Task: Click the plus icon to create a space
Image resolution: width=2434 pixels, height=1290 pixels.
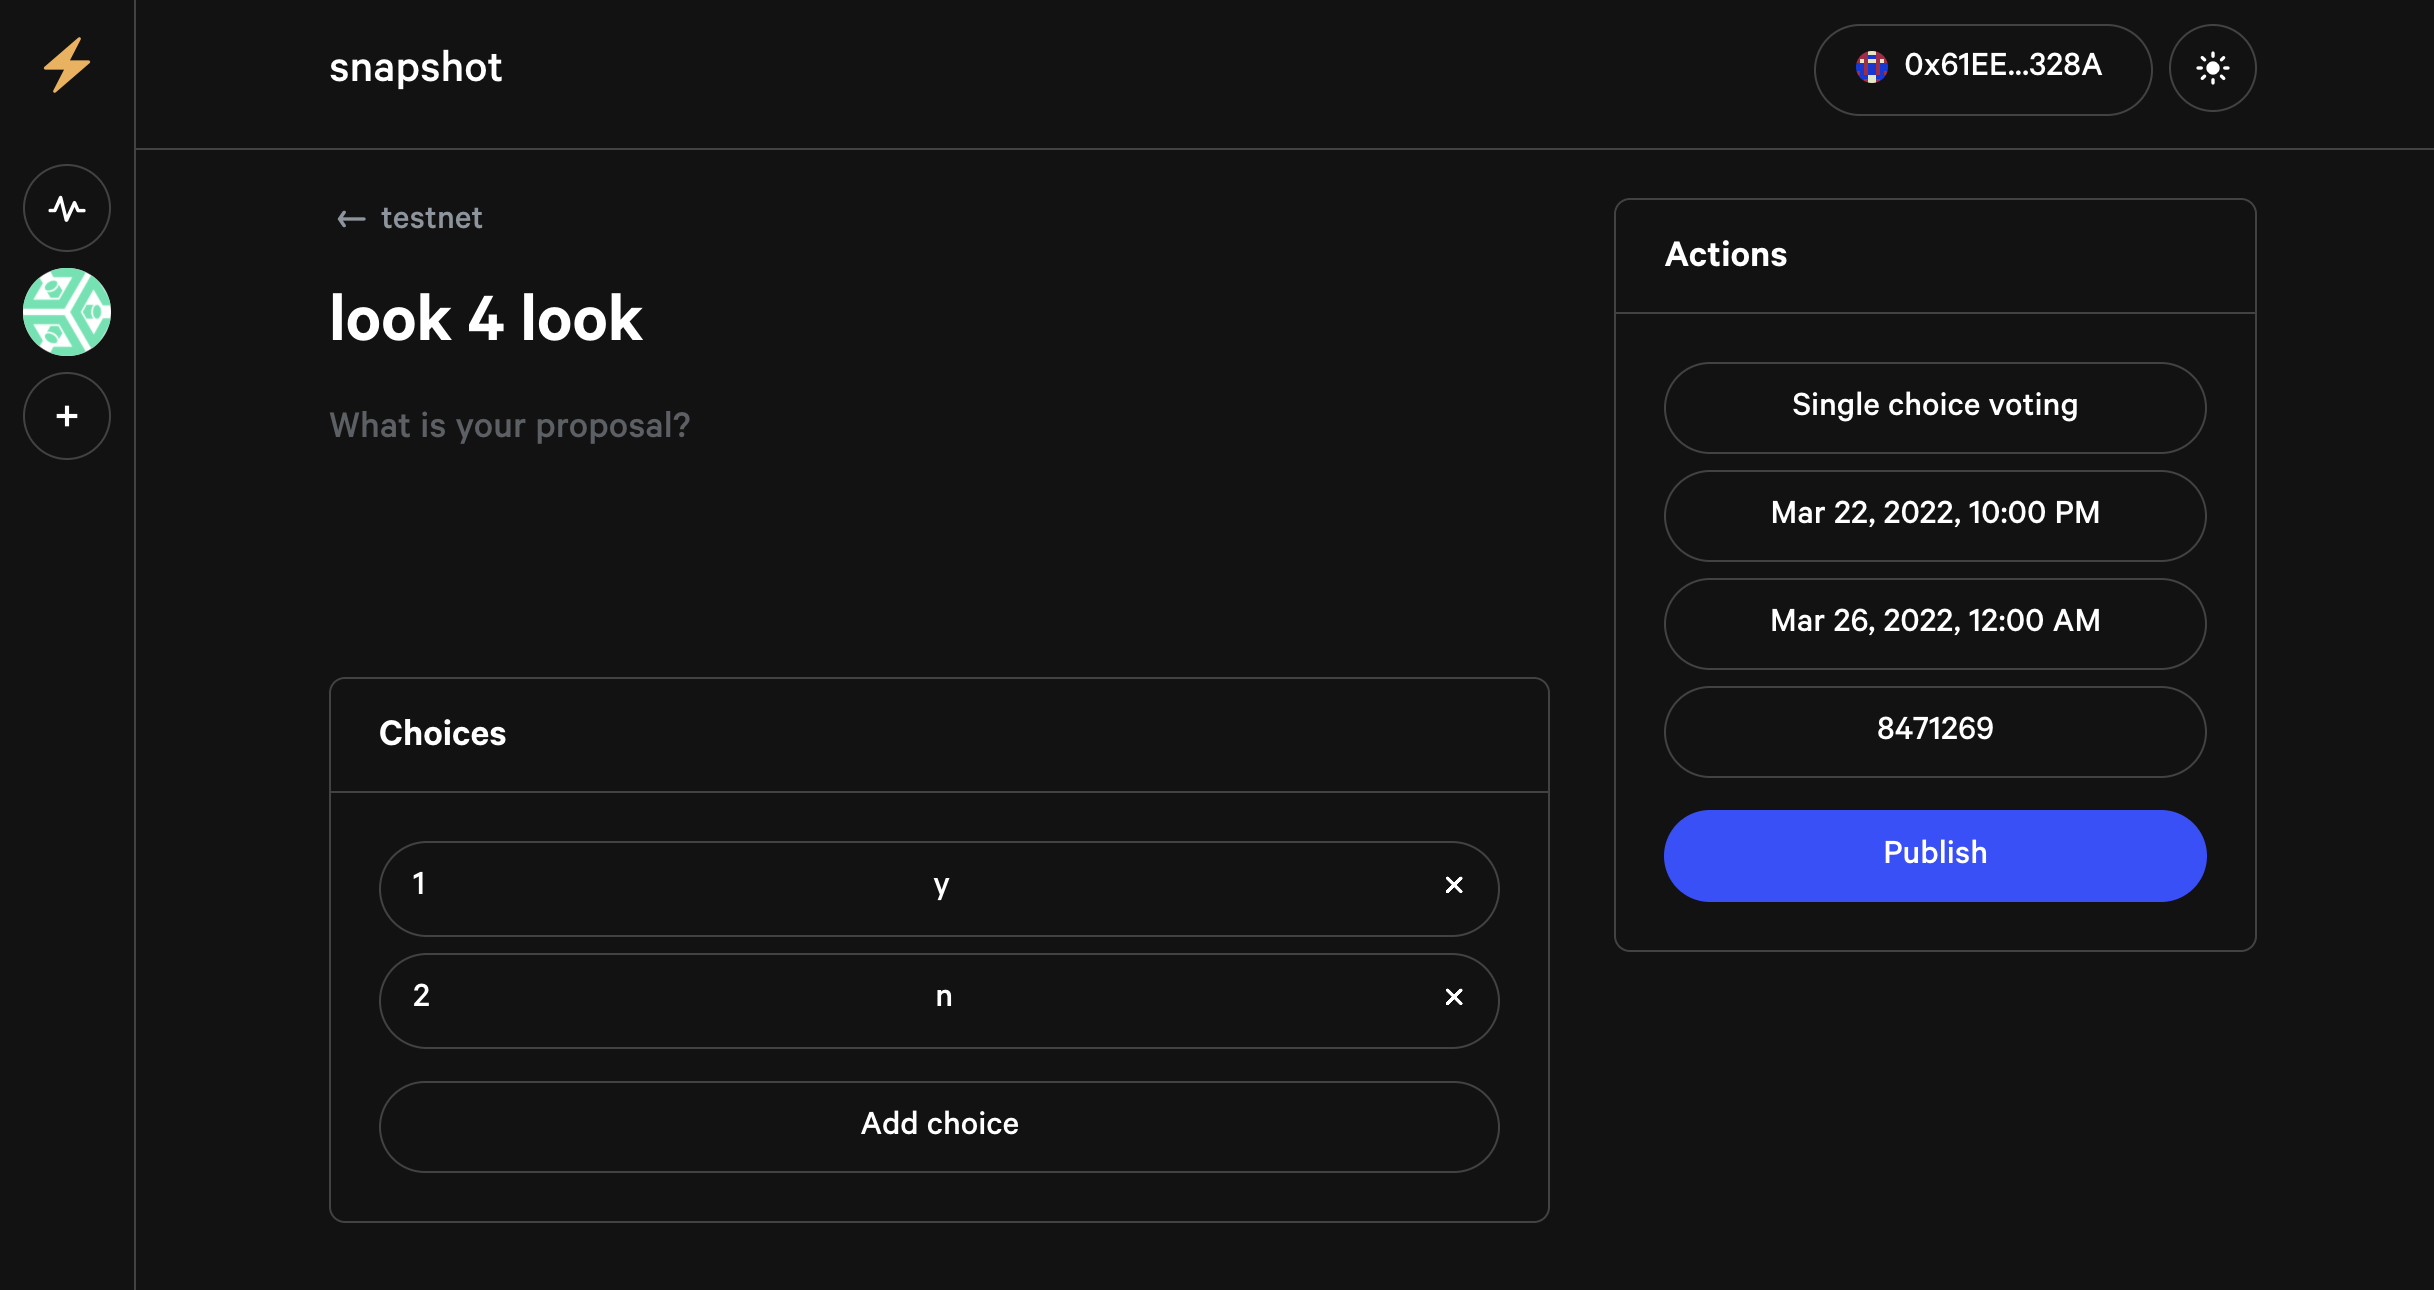Action: [x=66, y=415]
